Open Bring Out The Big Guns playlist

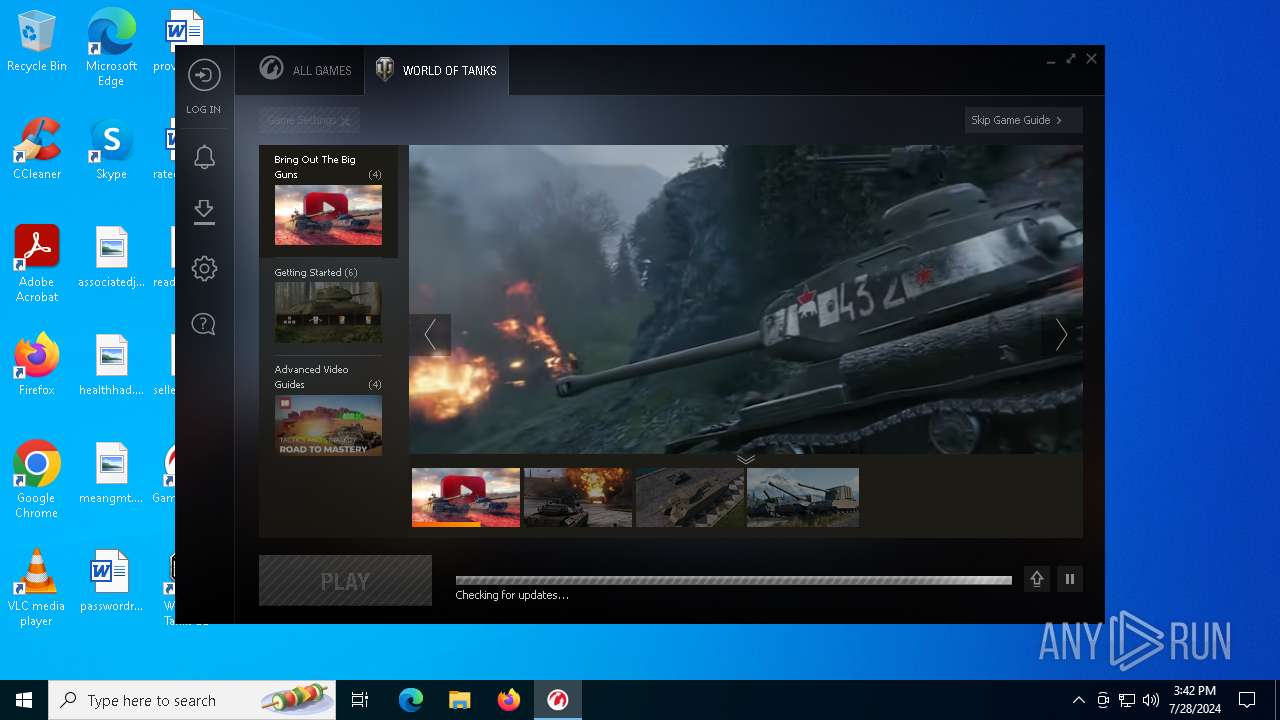click(x=328, y=201)
